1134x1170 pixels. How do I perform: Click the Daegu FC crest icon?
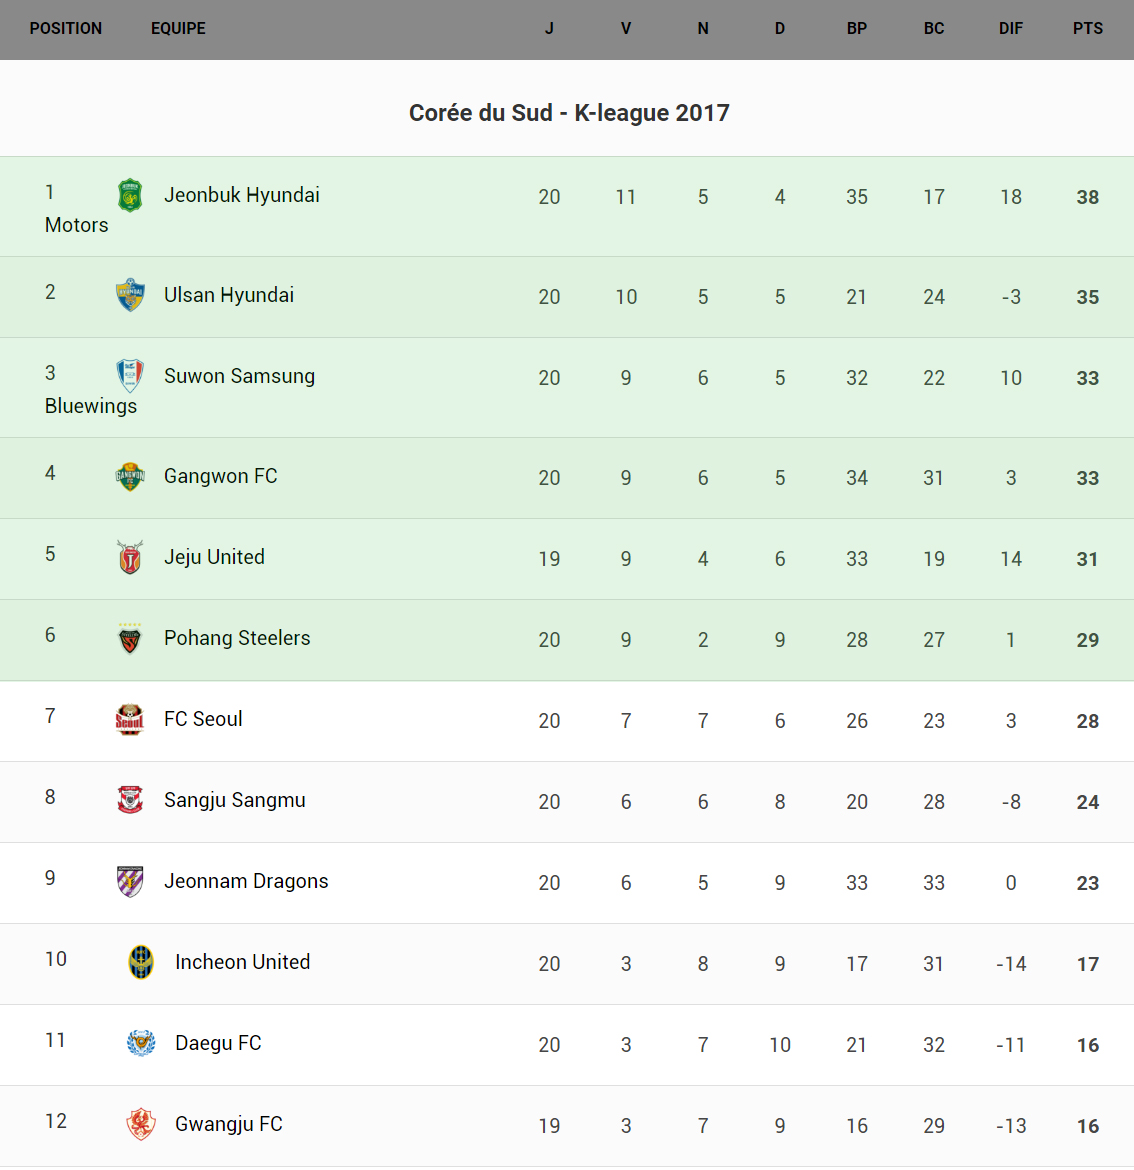tap(141, 1043)
